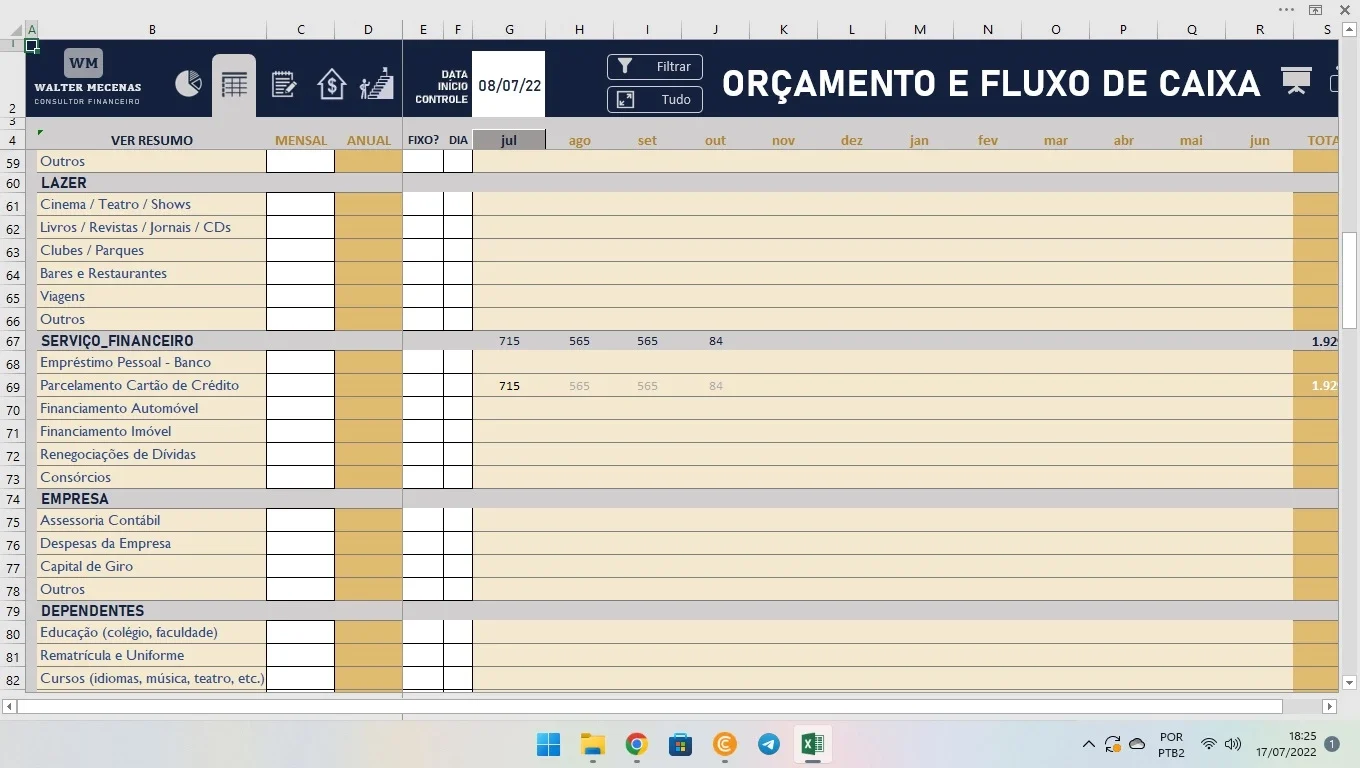This screenshot has height=768, width=1360.
Task: Open Microsoft Store from taskbar
Action: coord(681,745)
